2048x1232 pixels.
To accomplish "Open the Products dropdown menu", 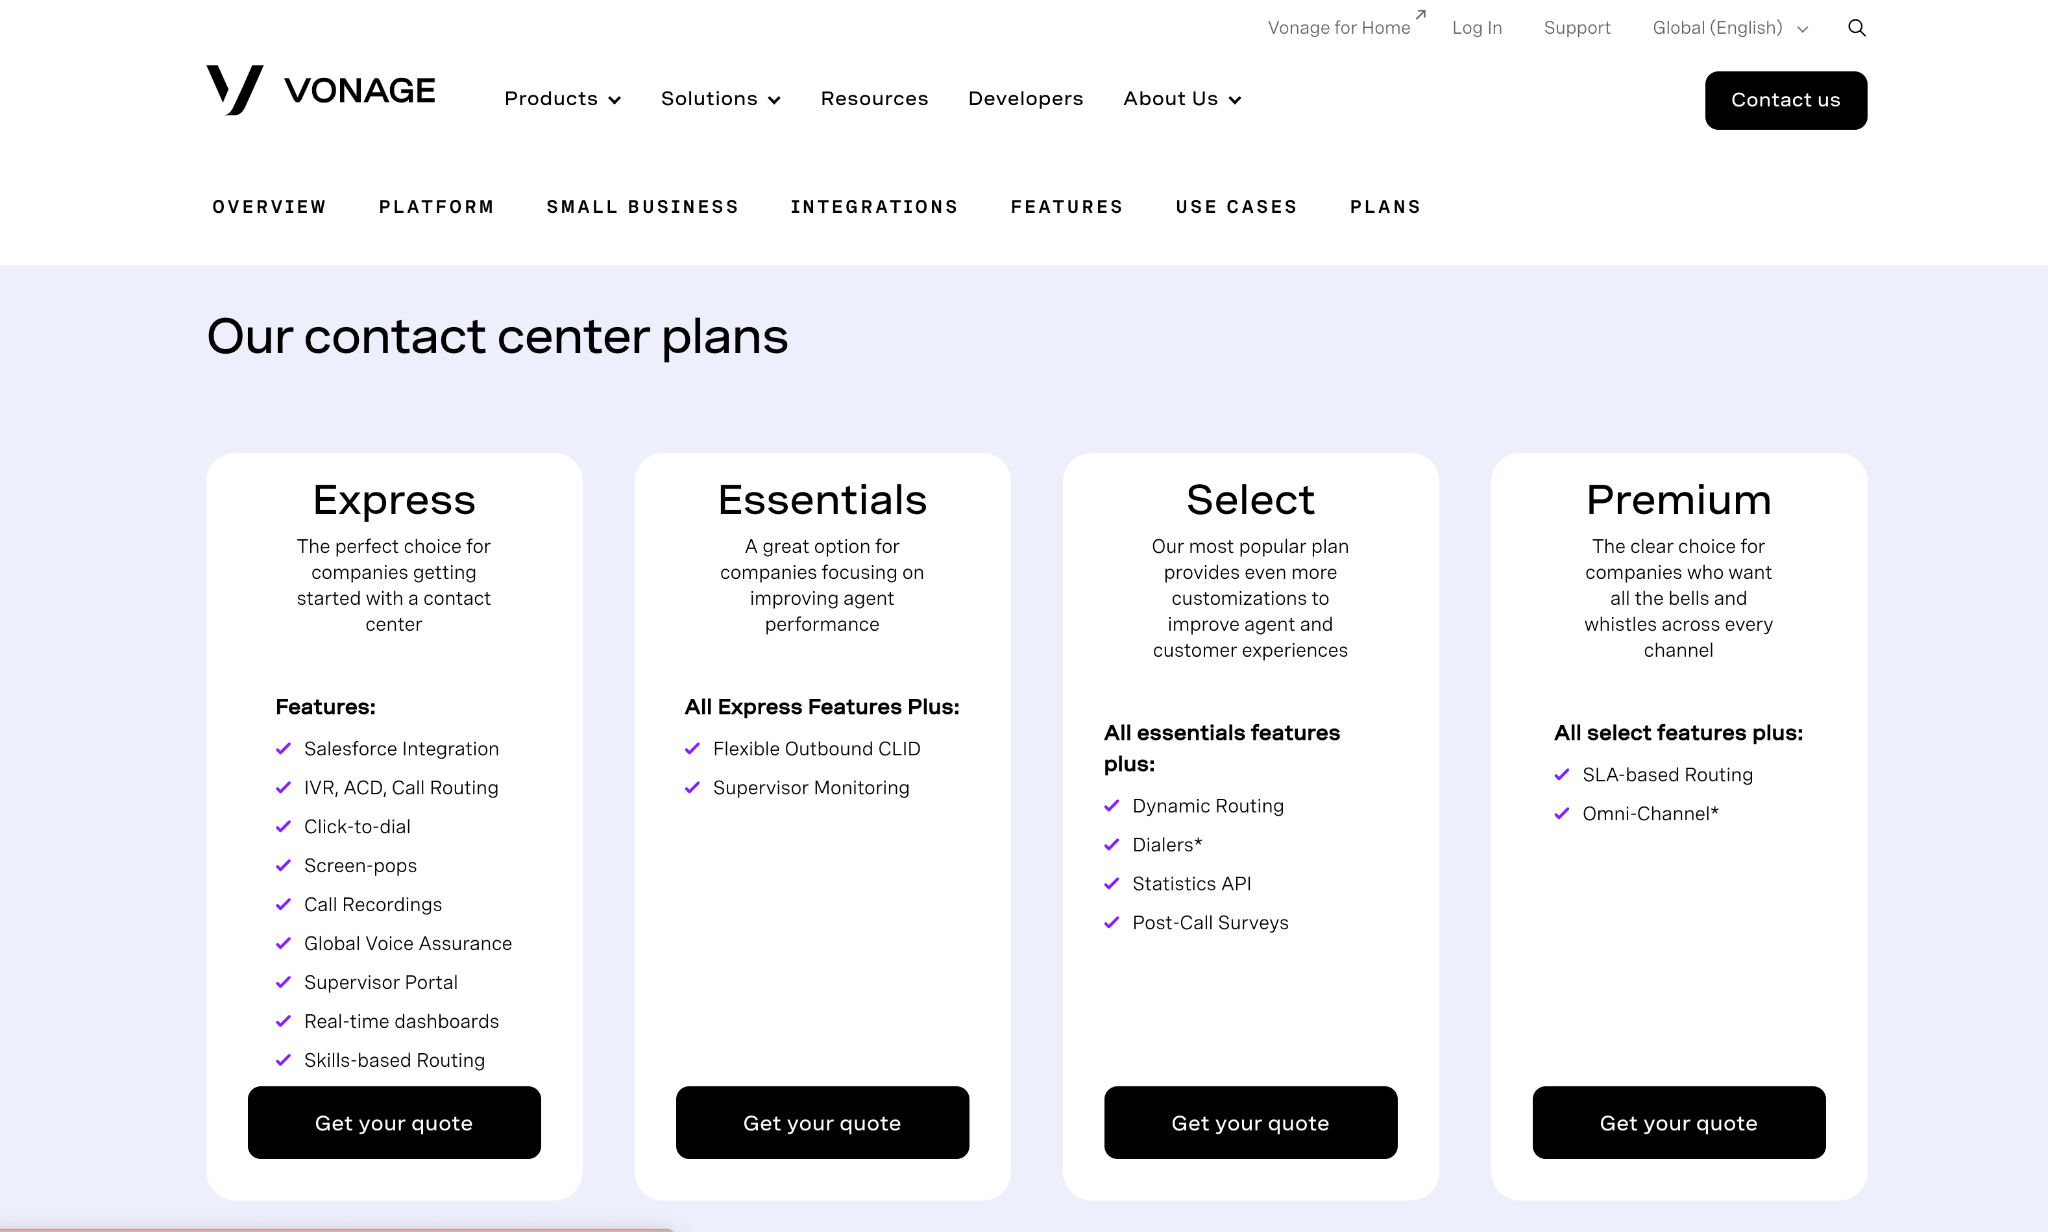I will click(562, 98).
